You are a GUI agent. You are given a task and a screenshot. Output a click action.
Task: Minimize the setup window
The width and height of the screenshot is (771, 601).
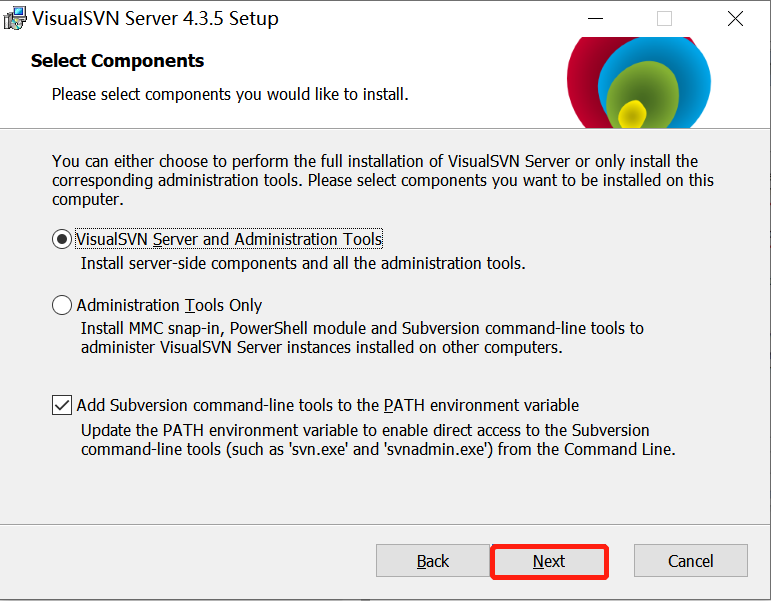coord(595,19)
